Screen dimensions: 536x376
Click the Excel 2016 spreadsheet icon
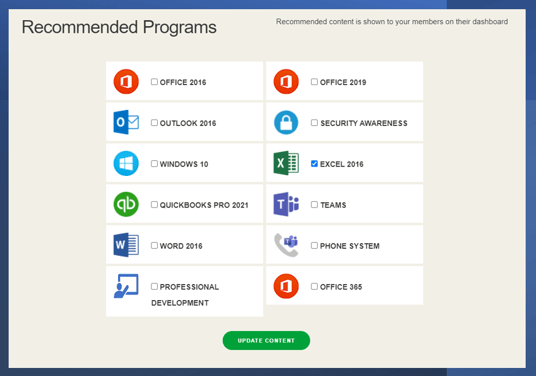coord(286,163)
